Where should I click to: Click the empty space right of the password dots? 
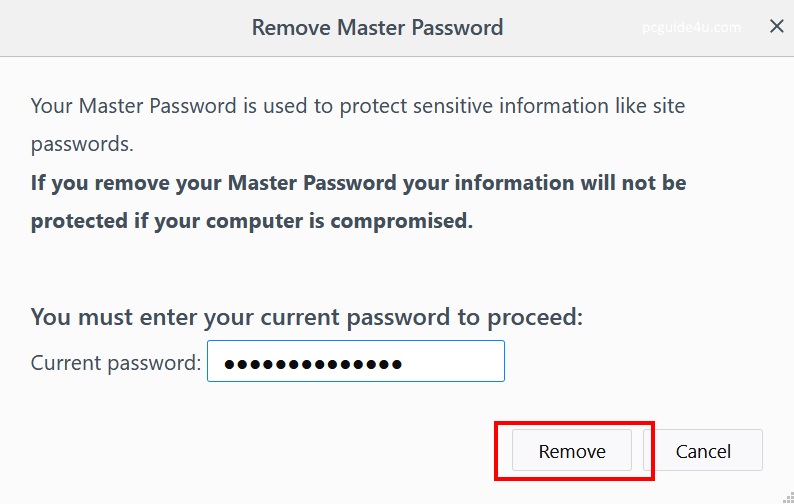(455, 362)
